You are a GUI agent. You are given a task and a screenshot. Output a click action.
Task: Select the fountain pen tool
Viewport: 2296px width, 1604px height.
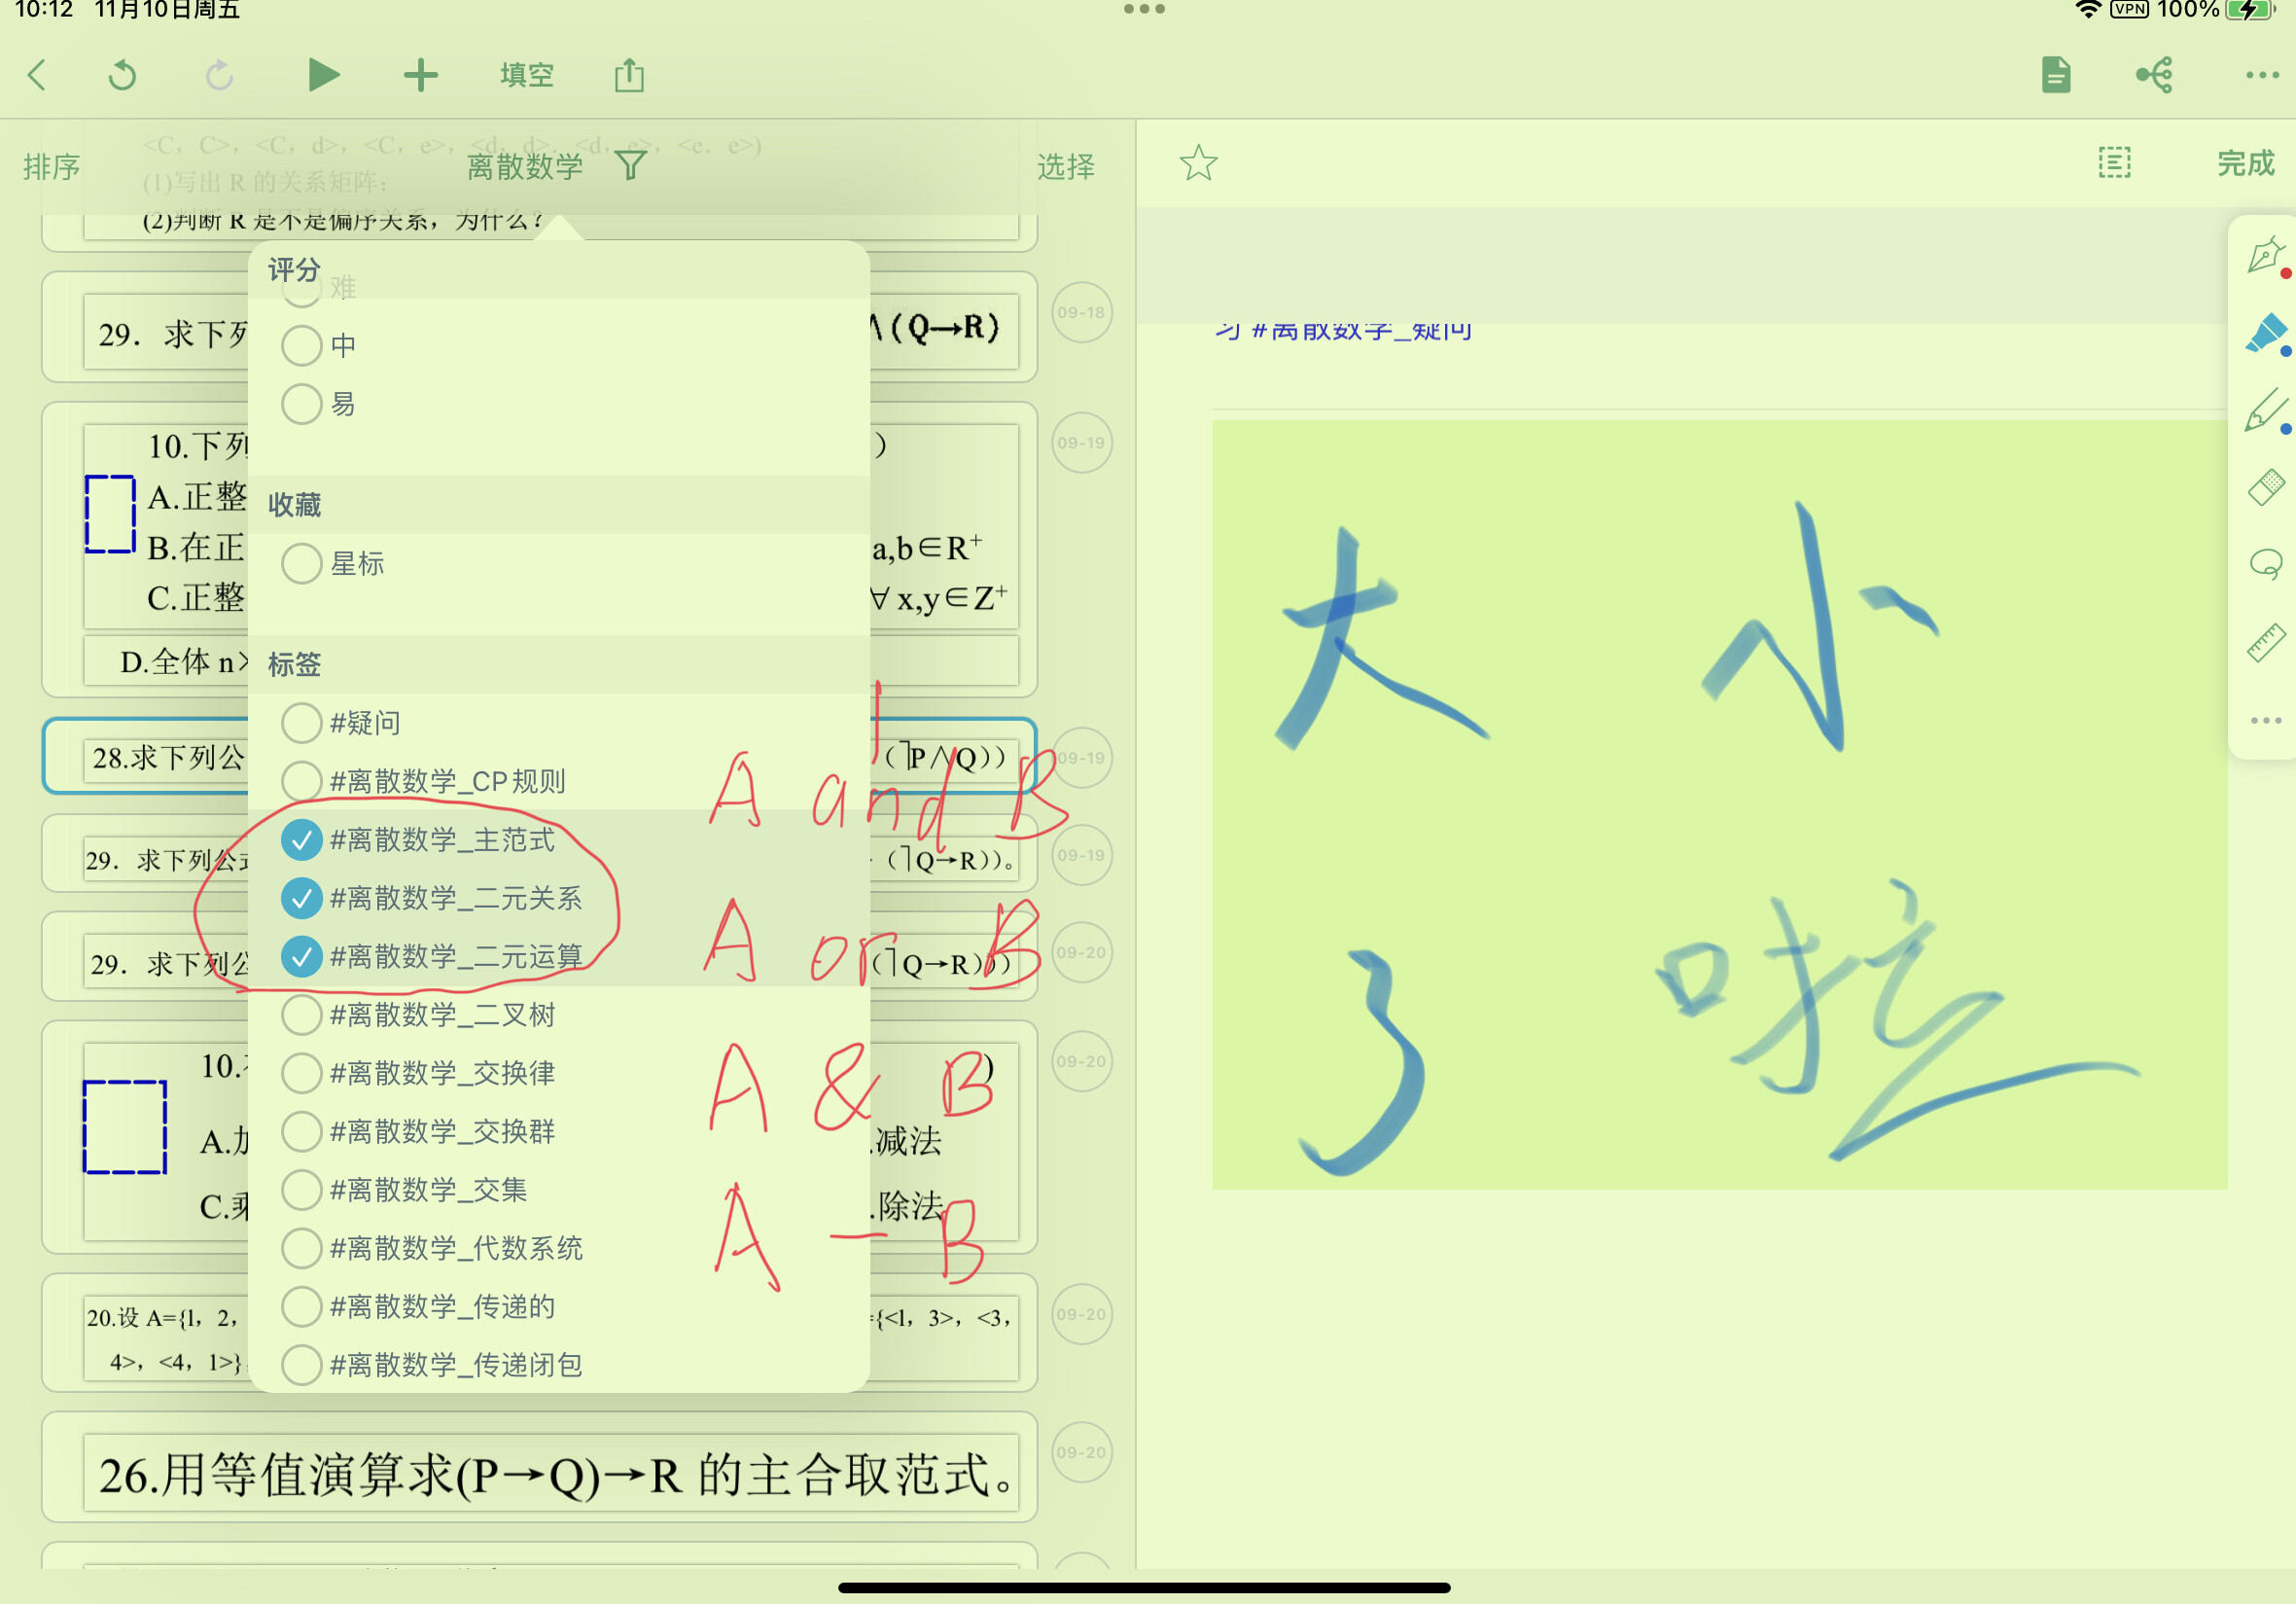click(2266, 256)
